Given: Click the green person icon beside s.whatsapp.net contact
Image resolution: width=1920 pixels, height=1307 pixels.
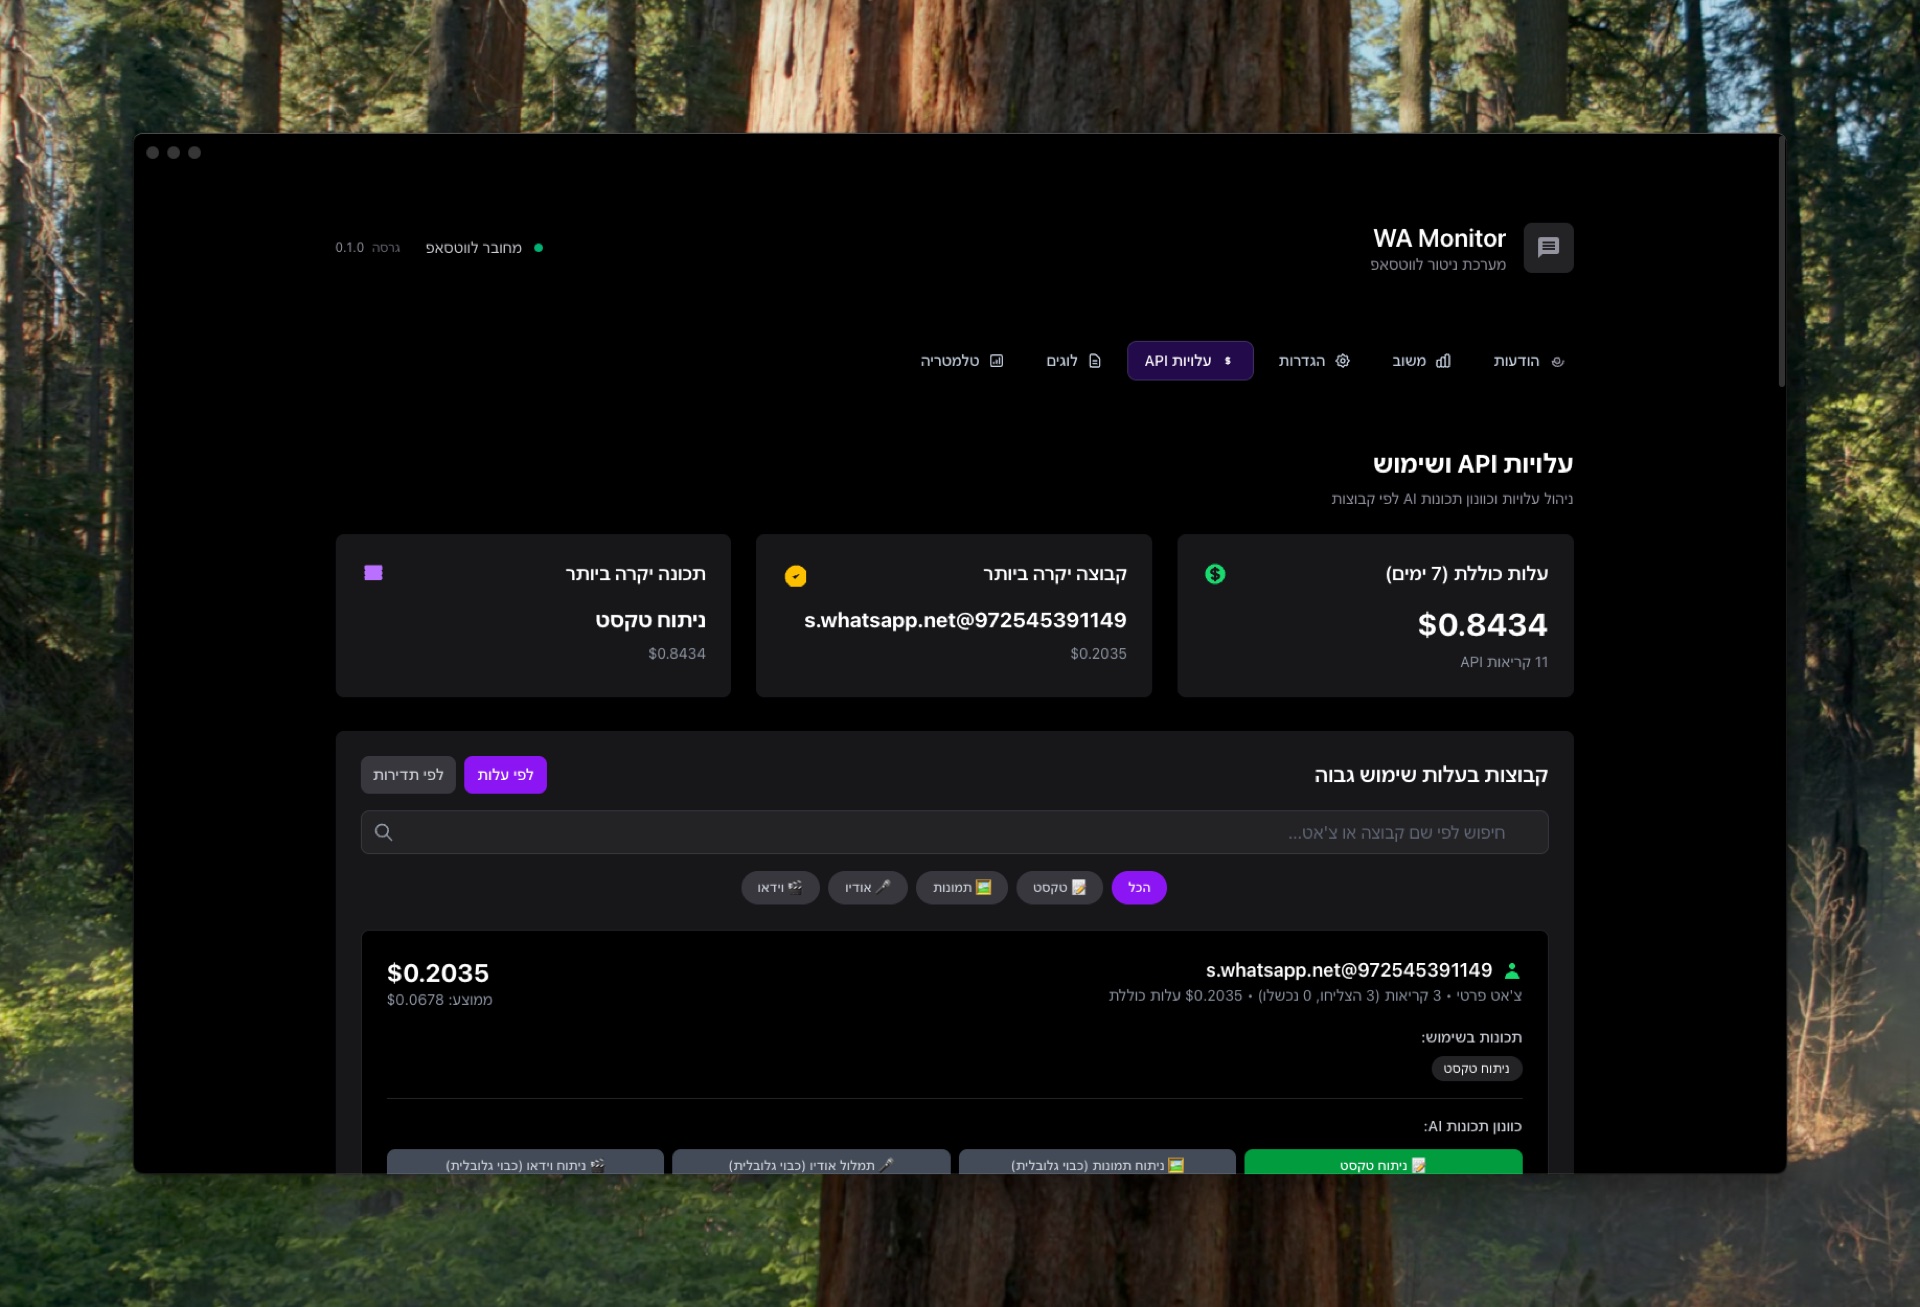Looking at the screenshot, I should point(1512,970).
